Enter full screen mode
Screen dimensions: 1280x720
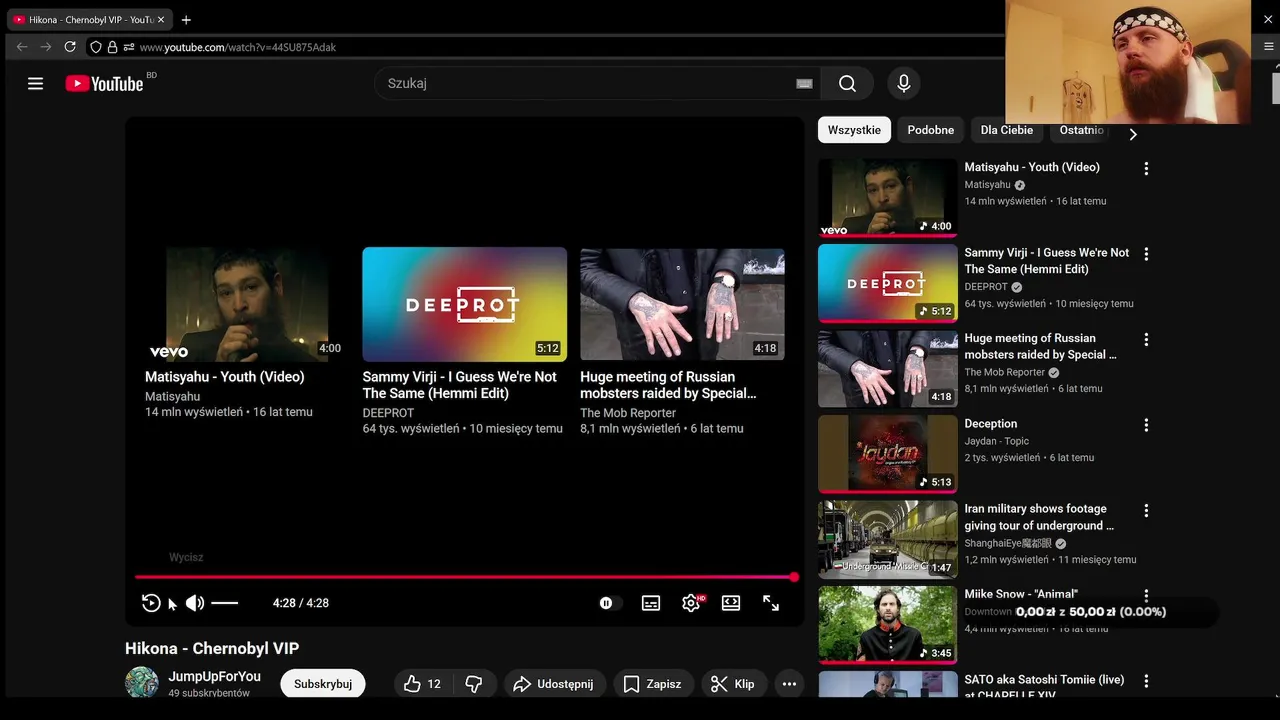click(771, 603)
